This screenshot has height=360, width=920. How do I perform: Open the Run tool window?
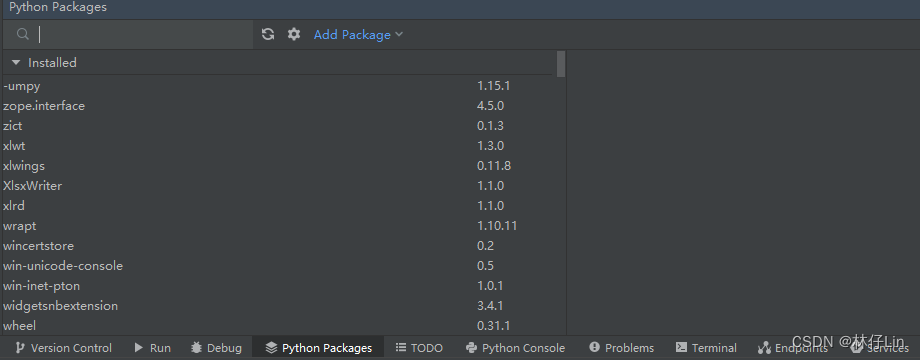point(153,348)
